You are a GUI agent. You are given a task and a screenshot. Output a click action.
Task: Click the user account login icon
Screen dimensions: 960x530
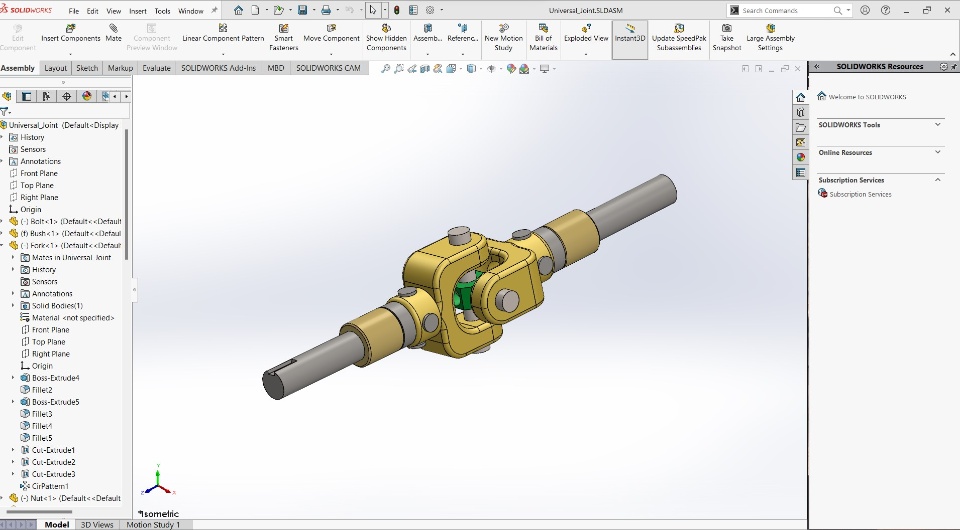pyautogui.click(x=864, y=10)
